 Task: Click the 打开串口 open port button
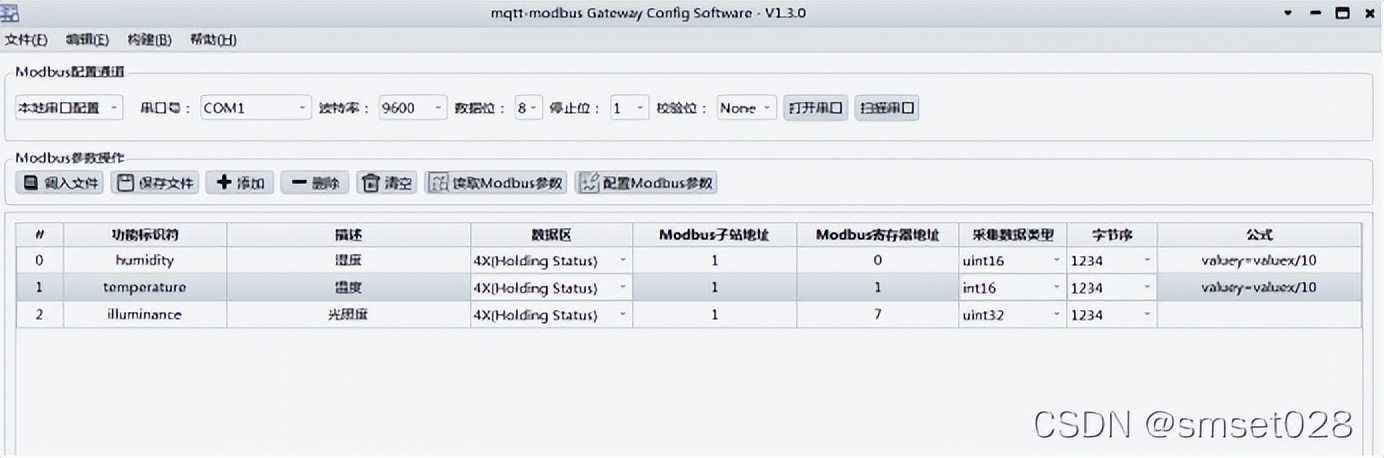click(815, 108)
